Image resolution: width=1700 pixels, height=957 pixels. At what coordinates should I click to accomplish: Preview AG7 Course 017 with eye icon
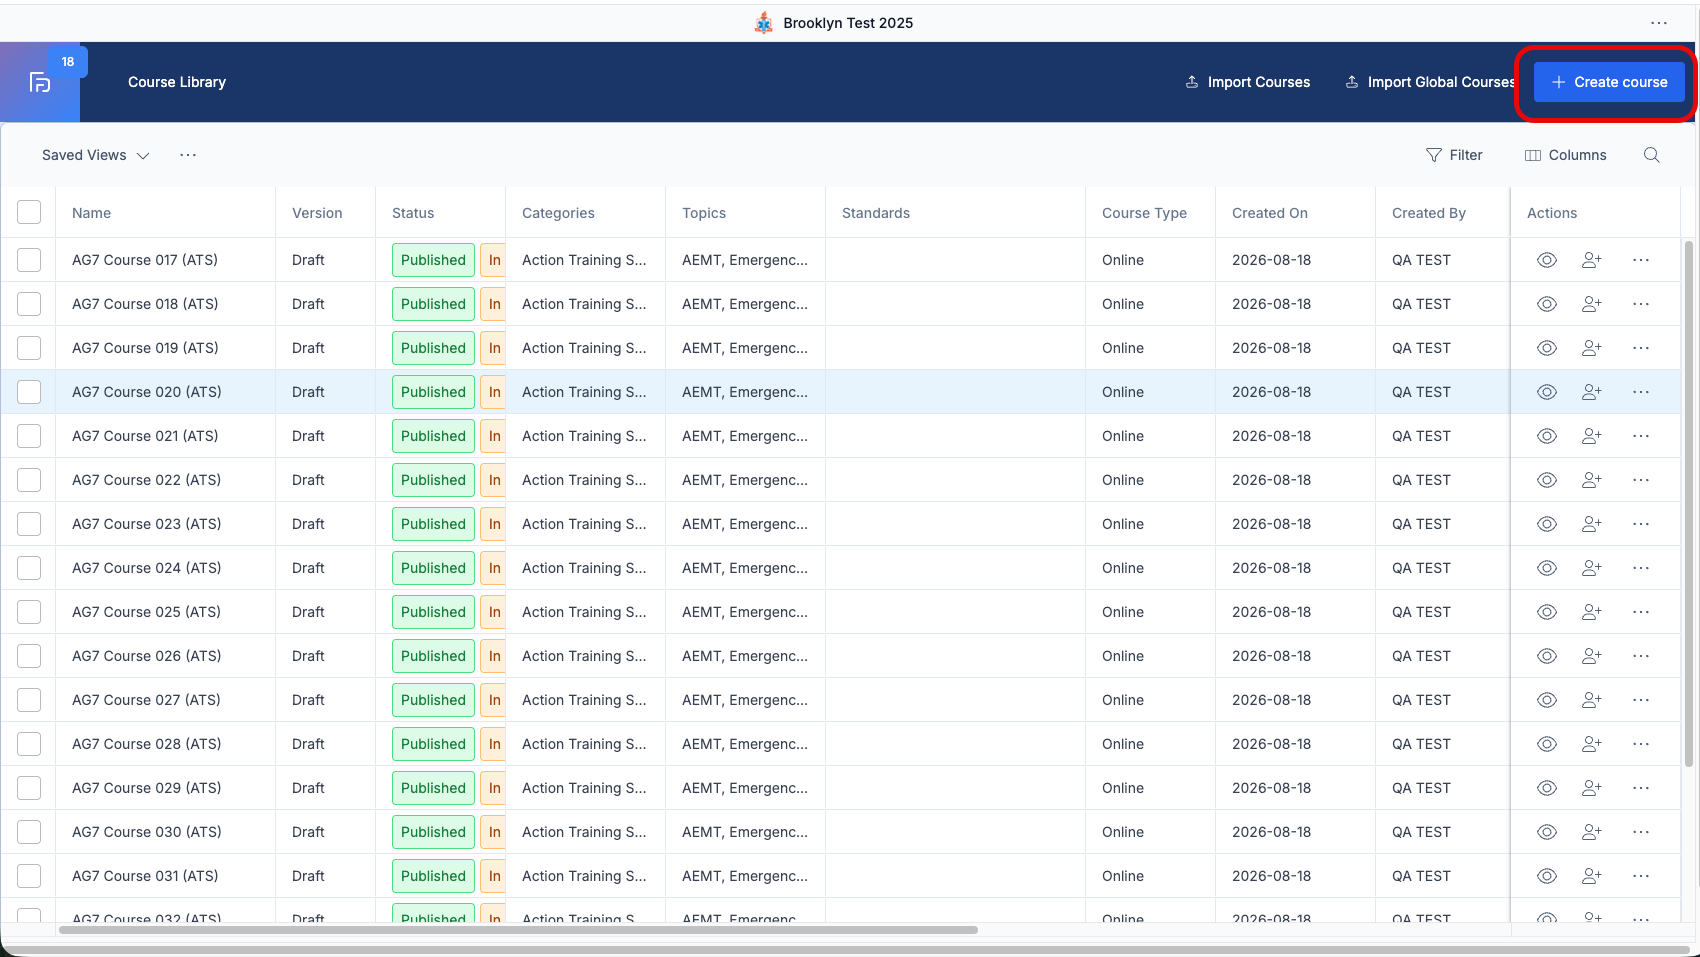pos(1546,260)
